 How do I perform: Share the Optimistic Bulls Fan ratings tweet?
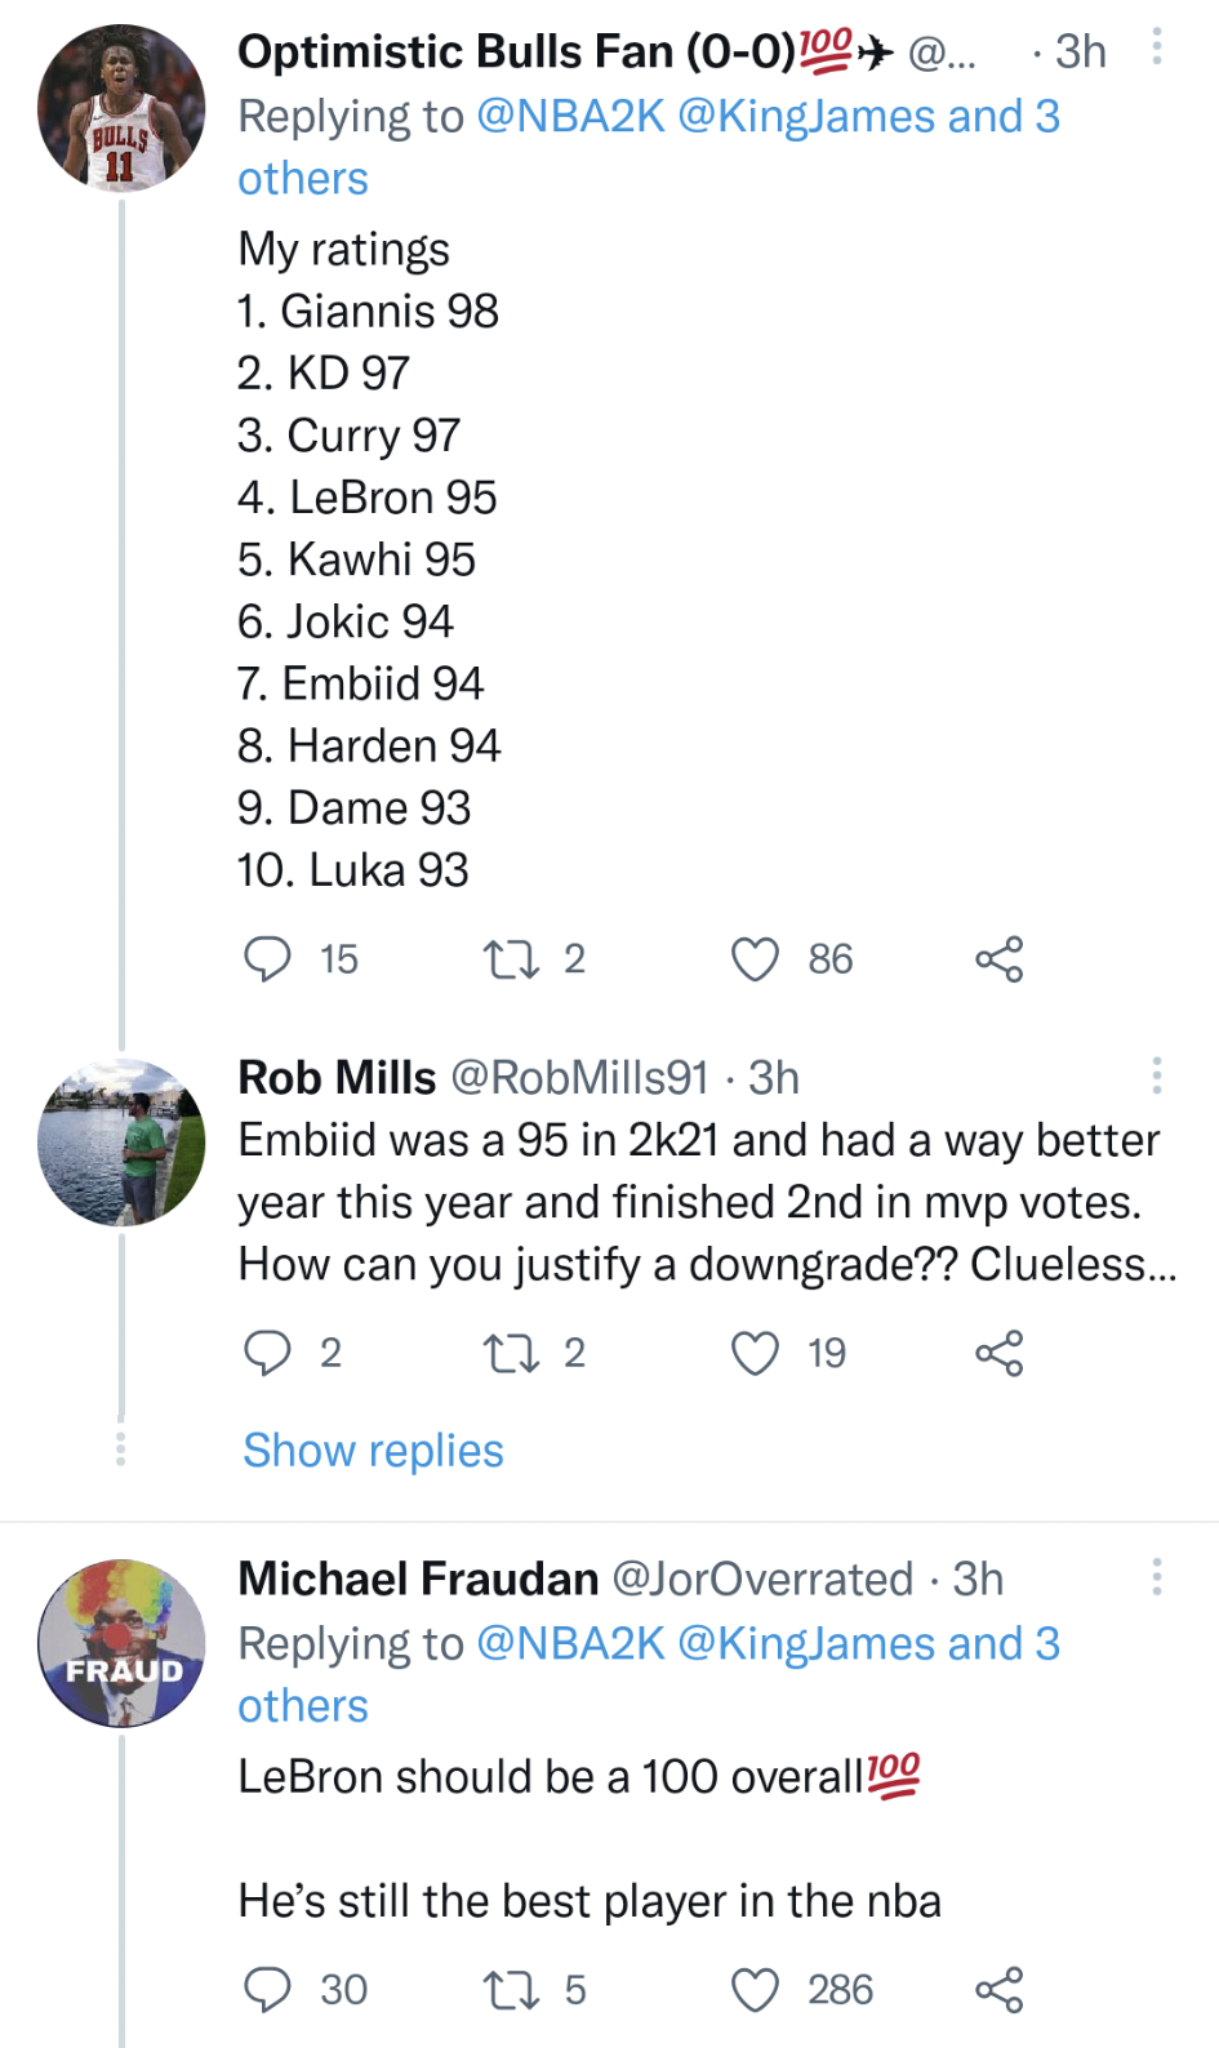coord(999,959)
